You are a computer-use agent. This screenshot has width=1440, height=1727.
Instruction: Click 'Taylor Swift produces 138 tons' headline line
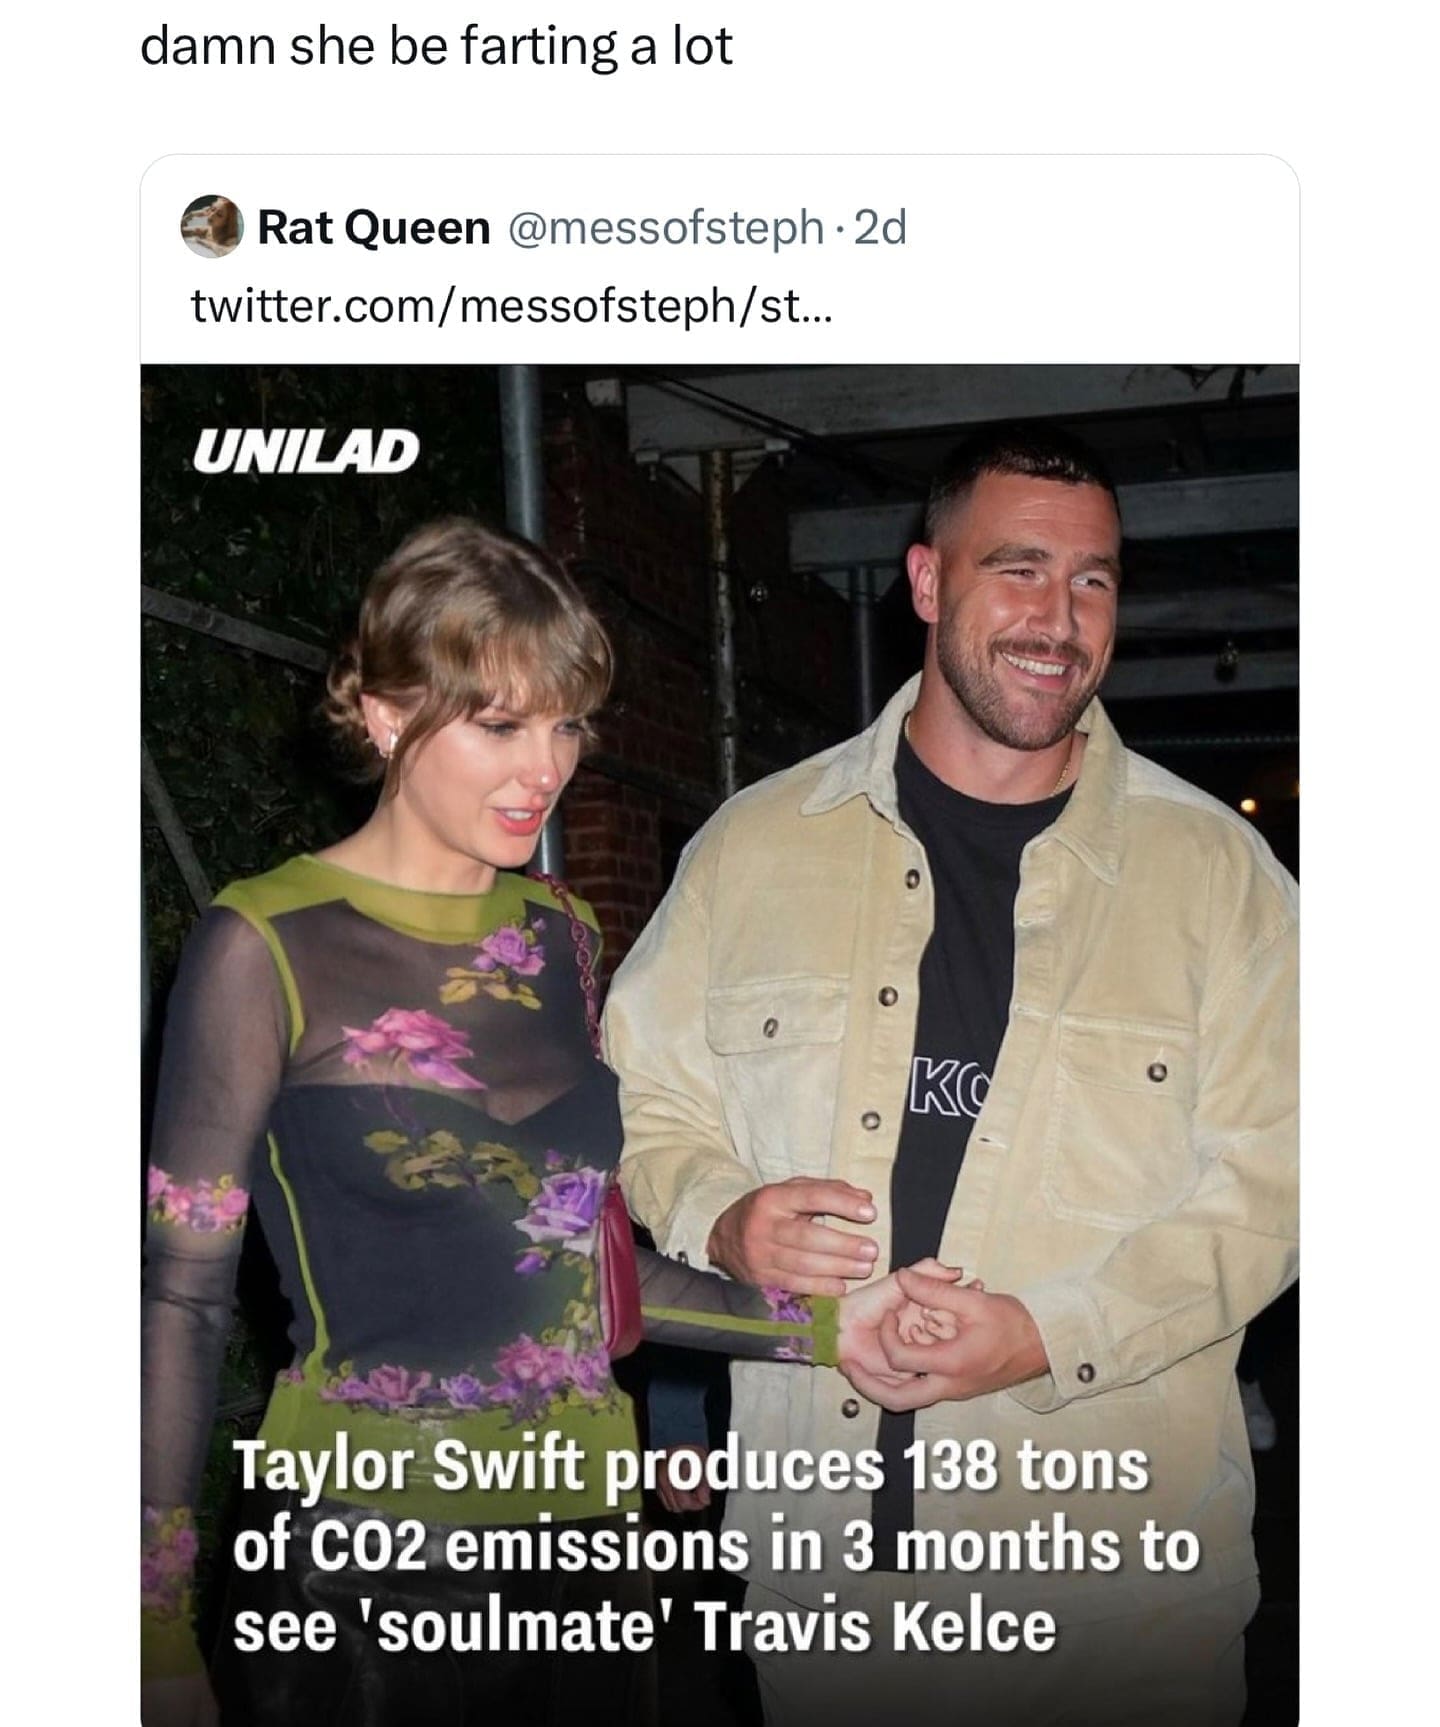point(692,1468)
